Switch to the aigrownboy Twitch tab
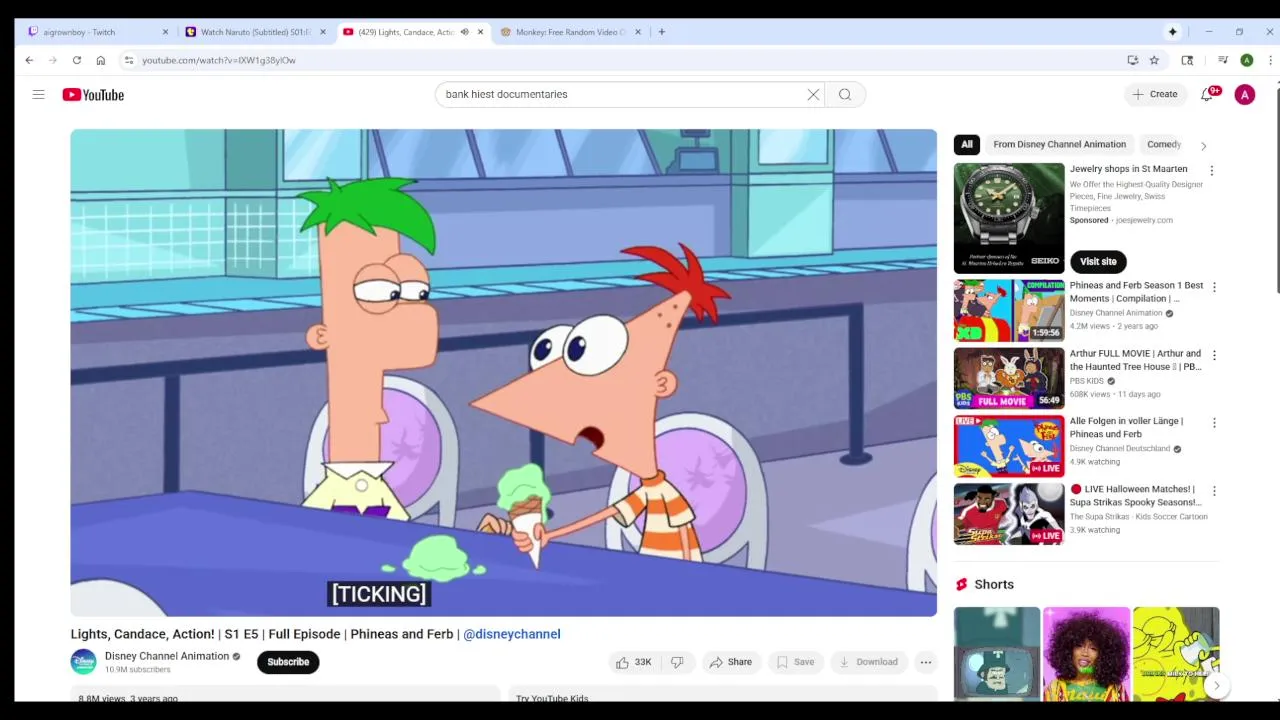 (x=95, y=32)
